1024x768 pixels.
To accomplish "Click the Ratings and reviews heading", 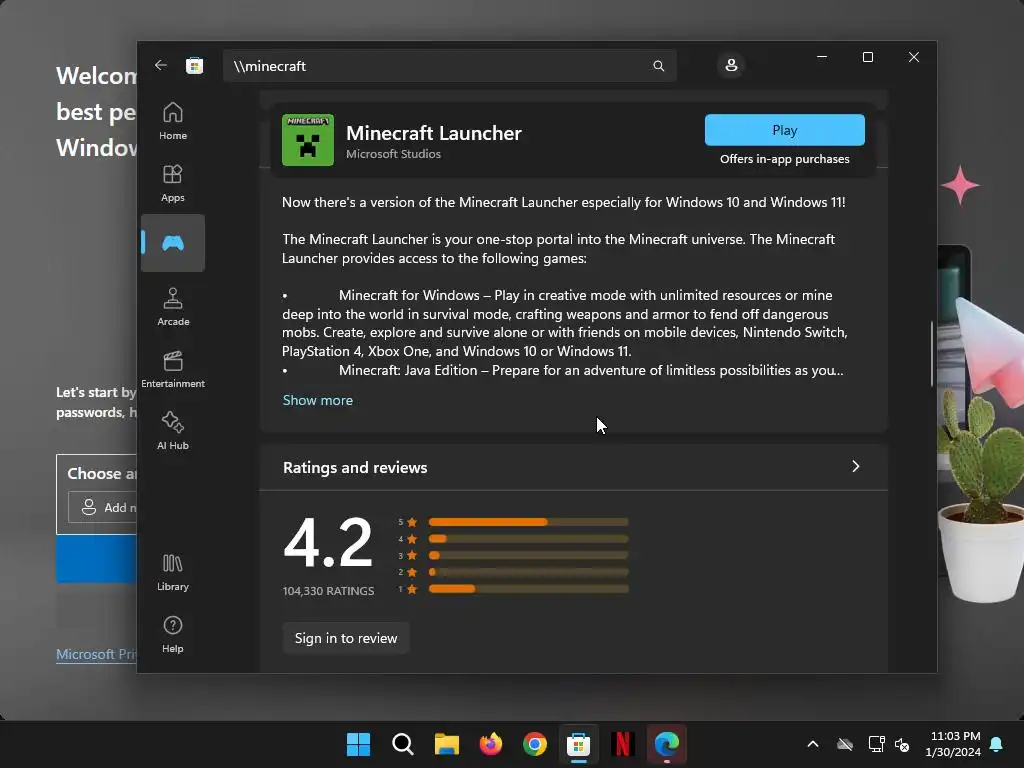I will (355, 468).
